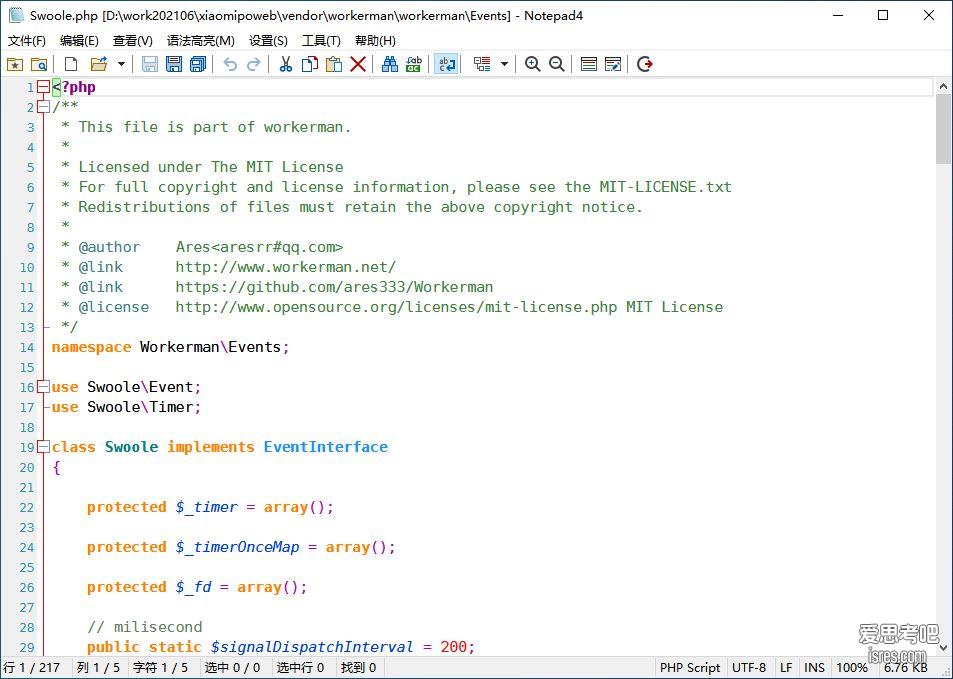Click the scrollbar down arrow
This screenshot has height=679, width=953.
(943, 648)
